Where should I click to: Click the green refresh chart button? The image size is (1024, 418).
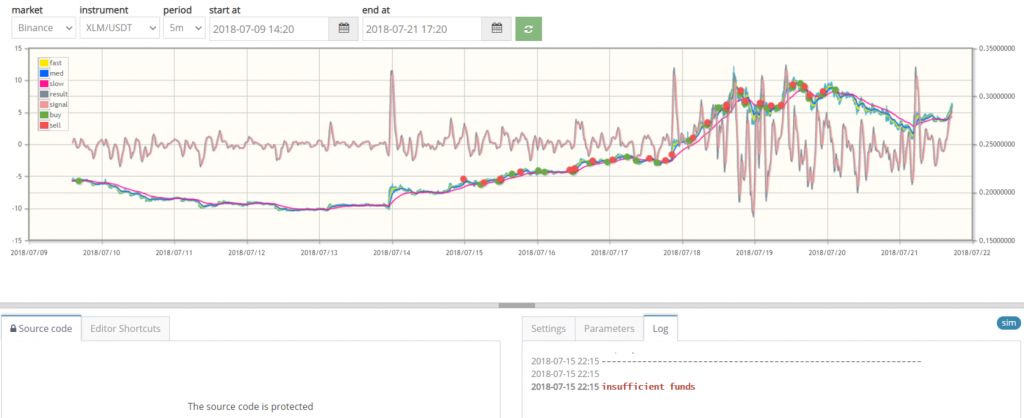click(x=529, y=29)
